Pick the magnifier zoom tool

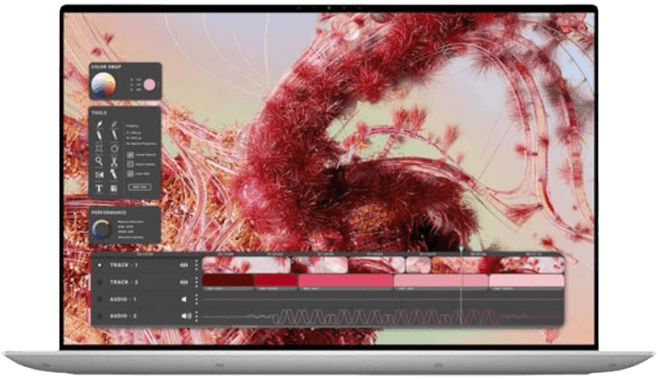99,161
